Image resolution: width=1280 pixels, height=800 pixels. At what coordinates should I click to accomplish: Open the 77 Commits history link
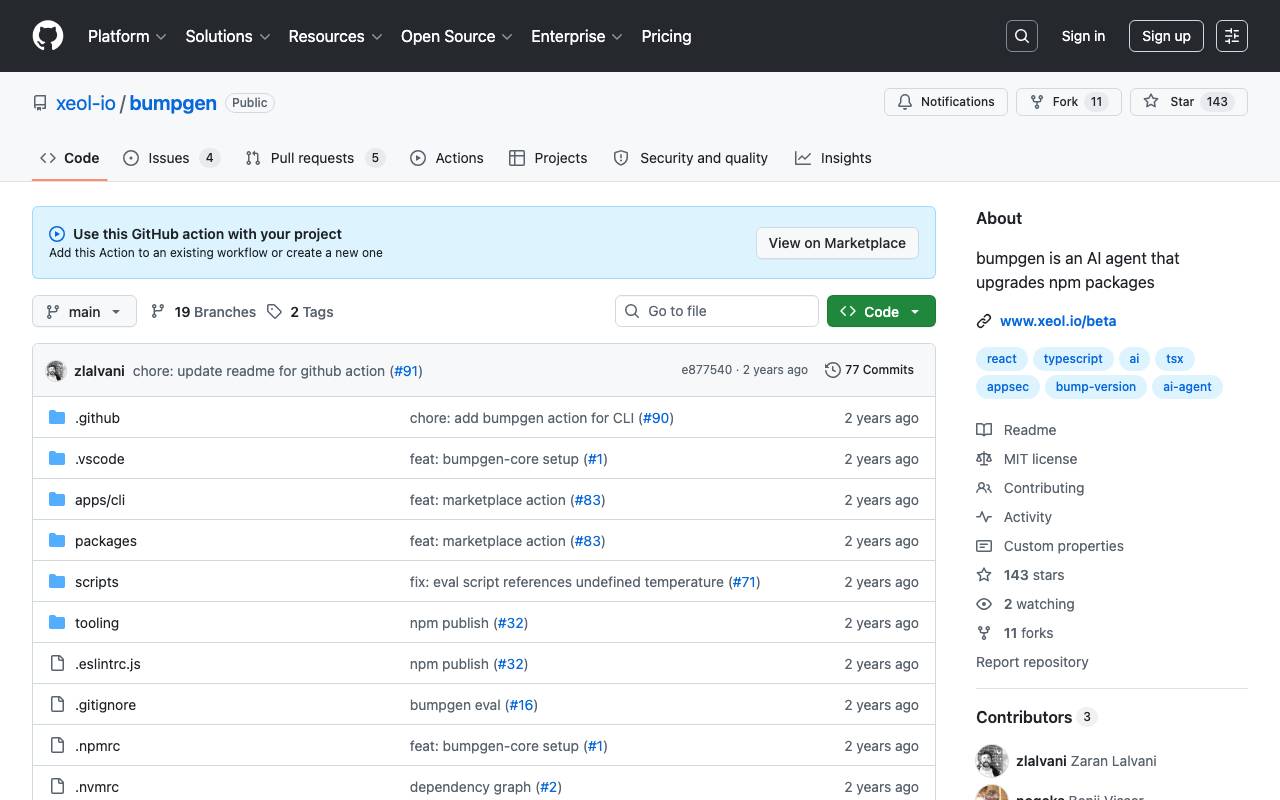tap(869, 370)
